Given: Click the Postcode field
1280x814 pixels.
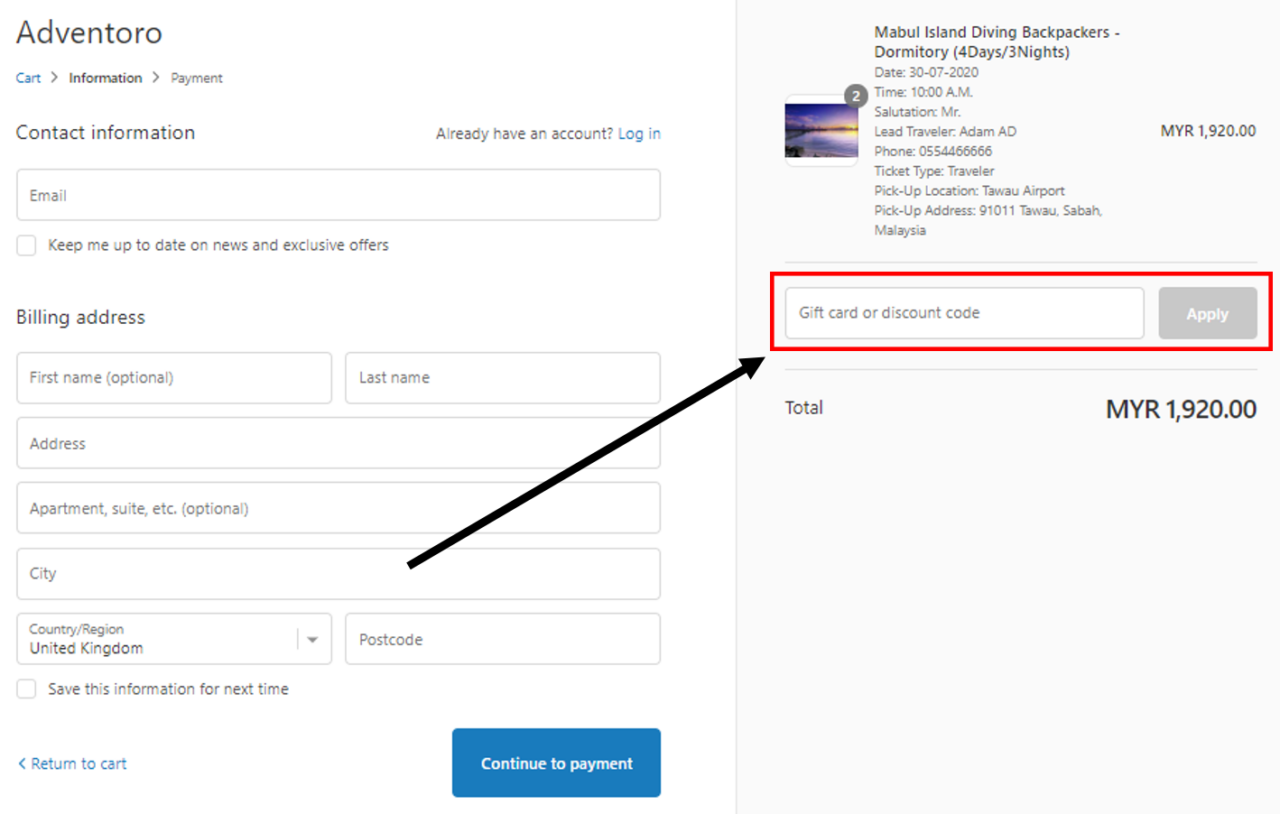Looking at the screenshot, I should click(503, 639).
